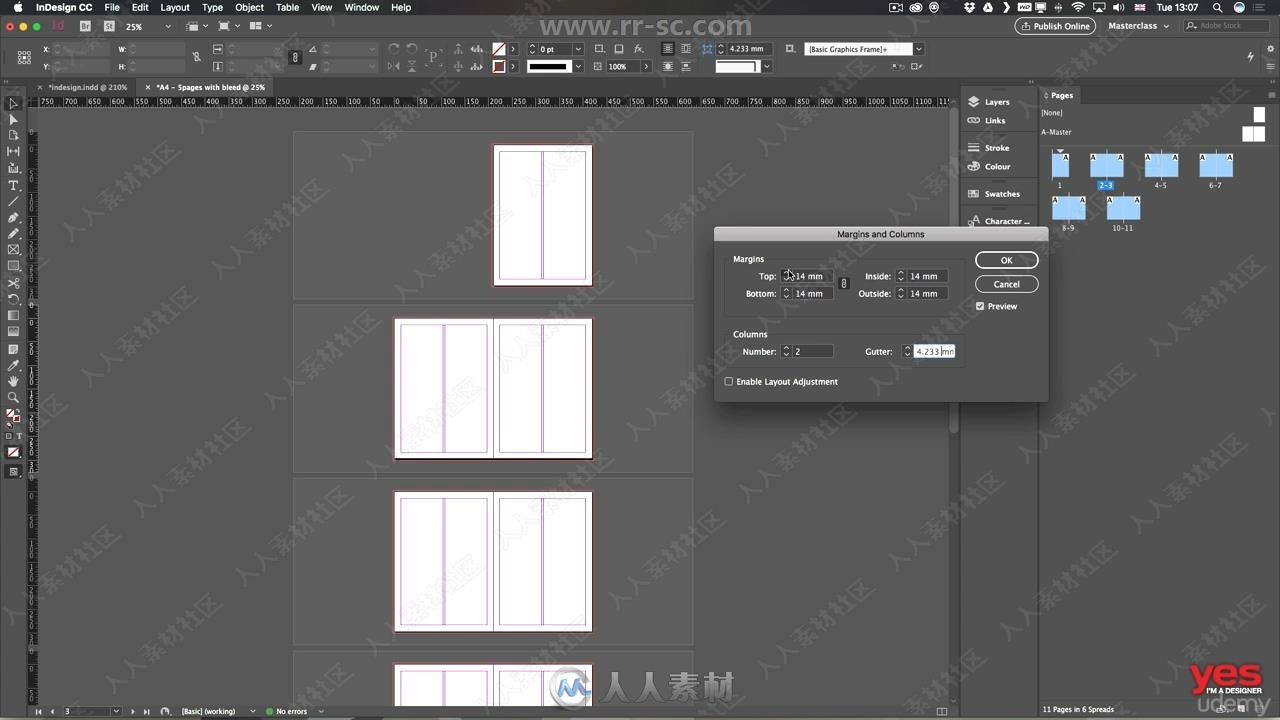Open the Swatches panel
The image size is (1280, 720).
pos(993,194)
